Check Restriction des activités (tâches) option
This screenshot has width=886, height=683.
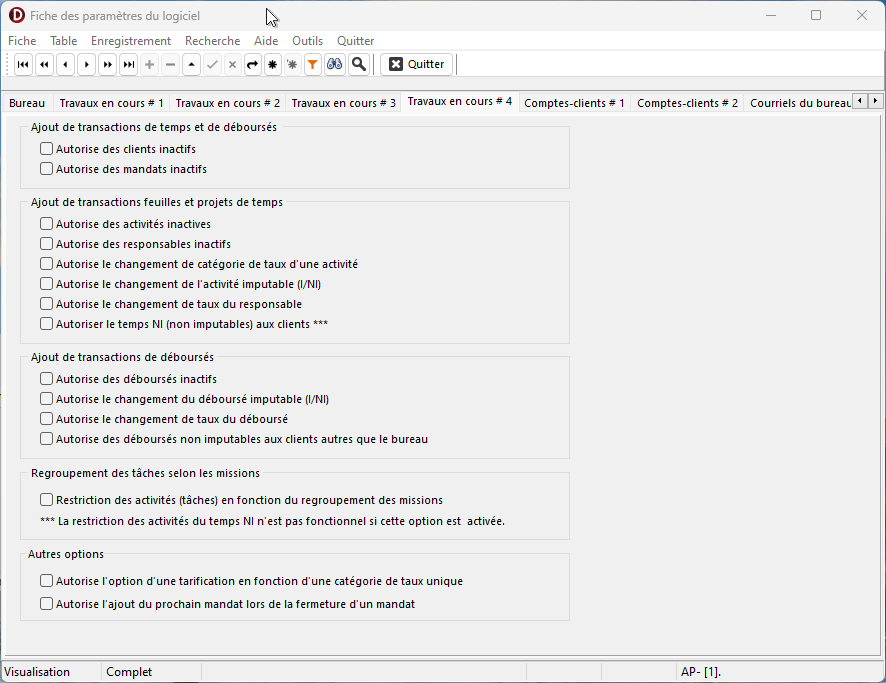46,500
